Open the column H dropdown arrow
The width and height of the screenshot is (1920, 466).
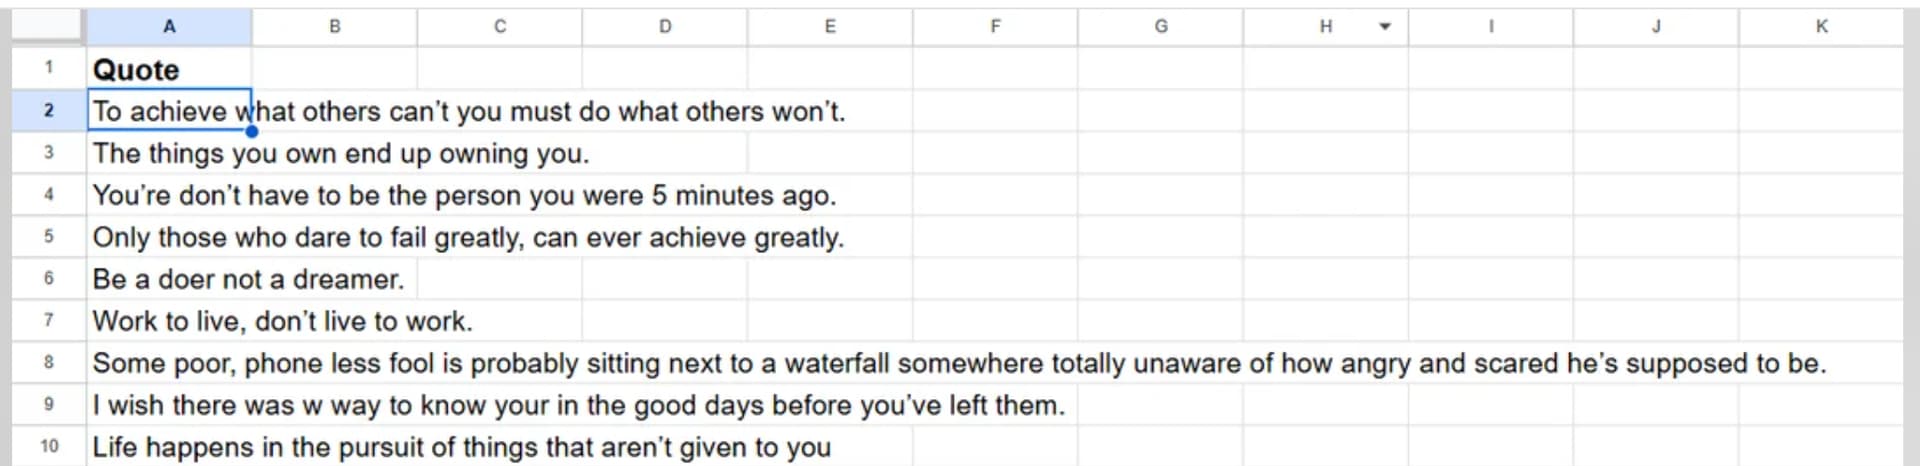1385,27
